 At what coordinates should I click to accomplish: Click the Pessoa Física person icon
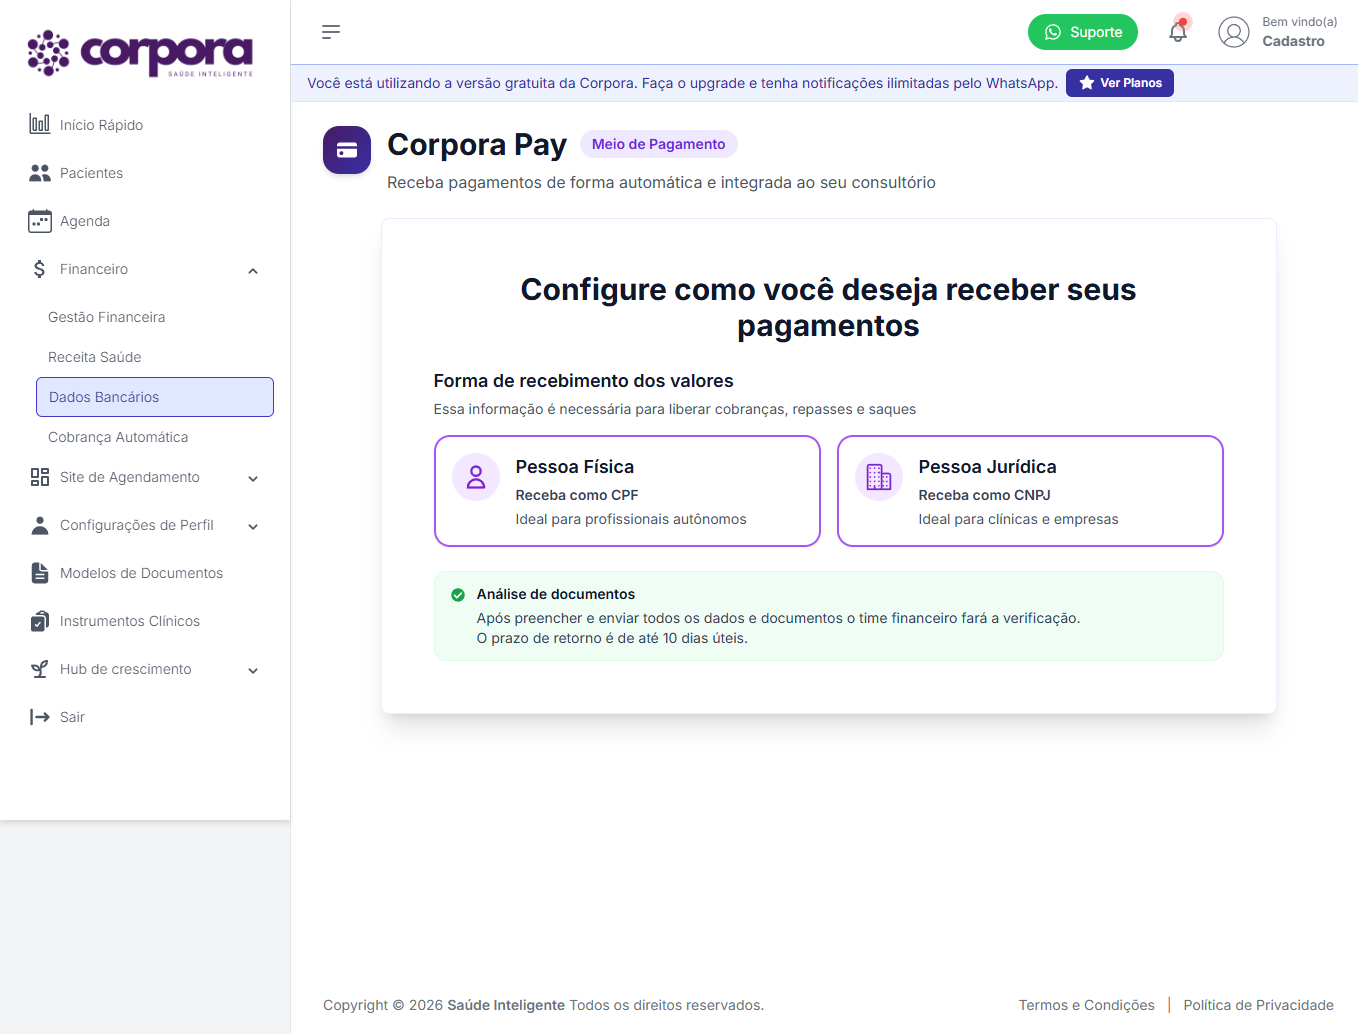tap(476, 477)
